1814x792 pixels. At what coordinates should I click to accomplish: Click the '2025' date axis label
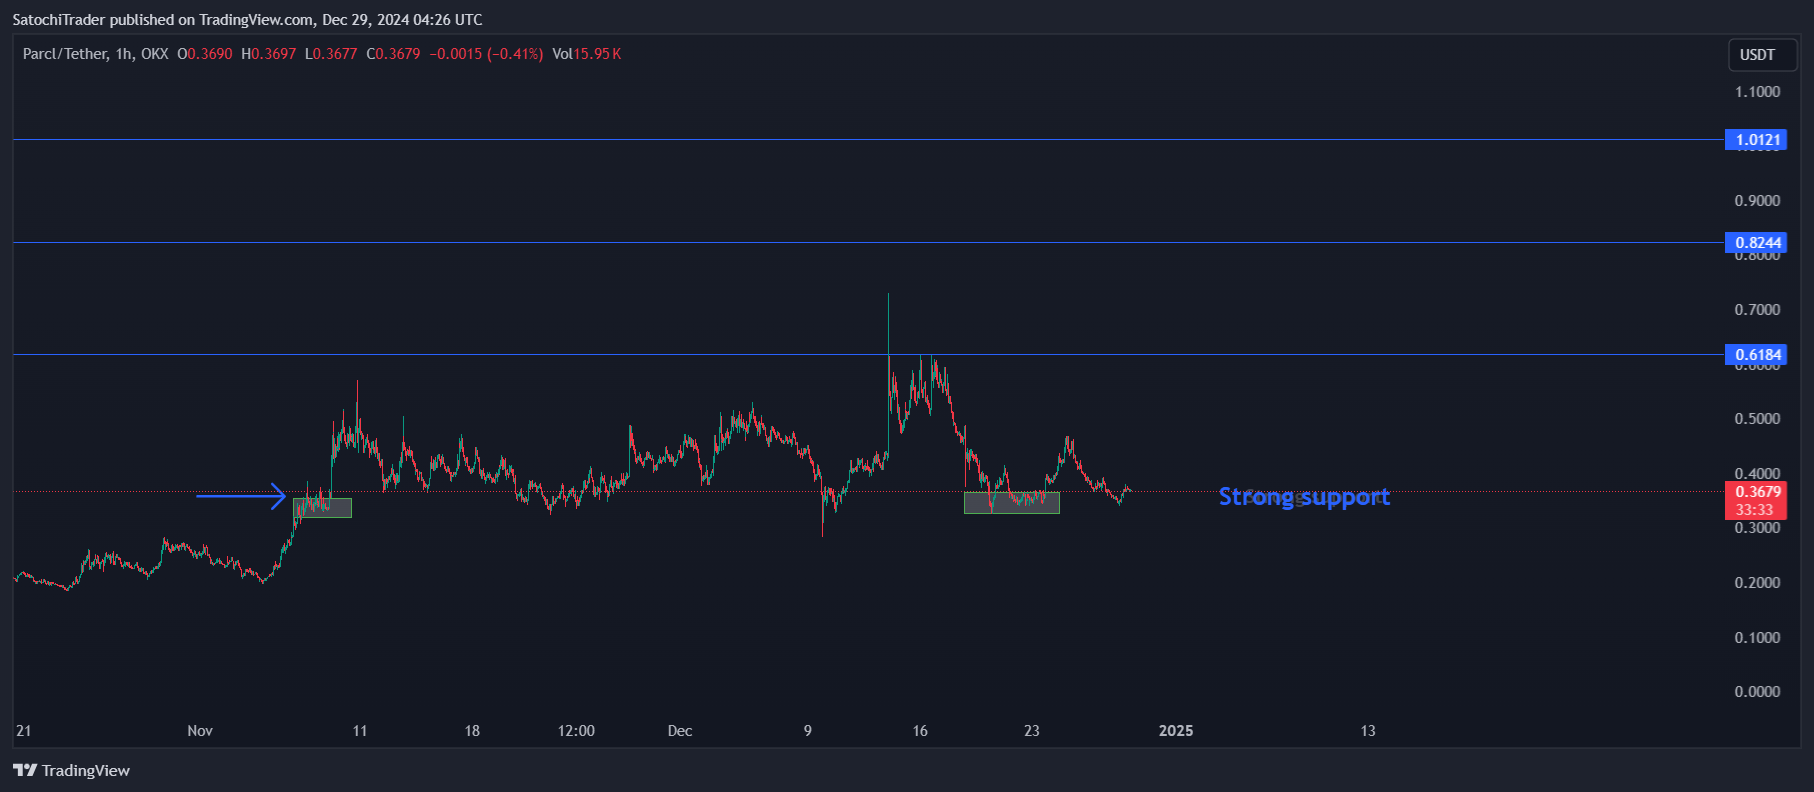pyautogui.click(x=1176, y=731)
